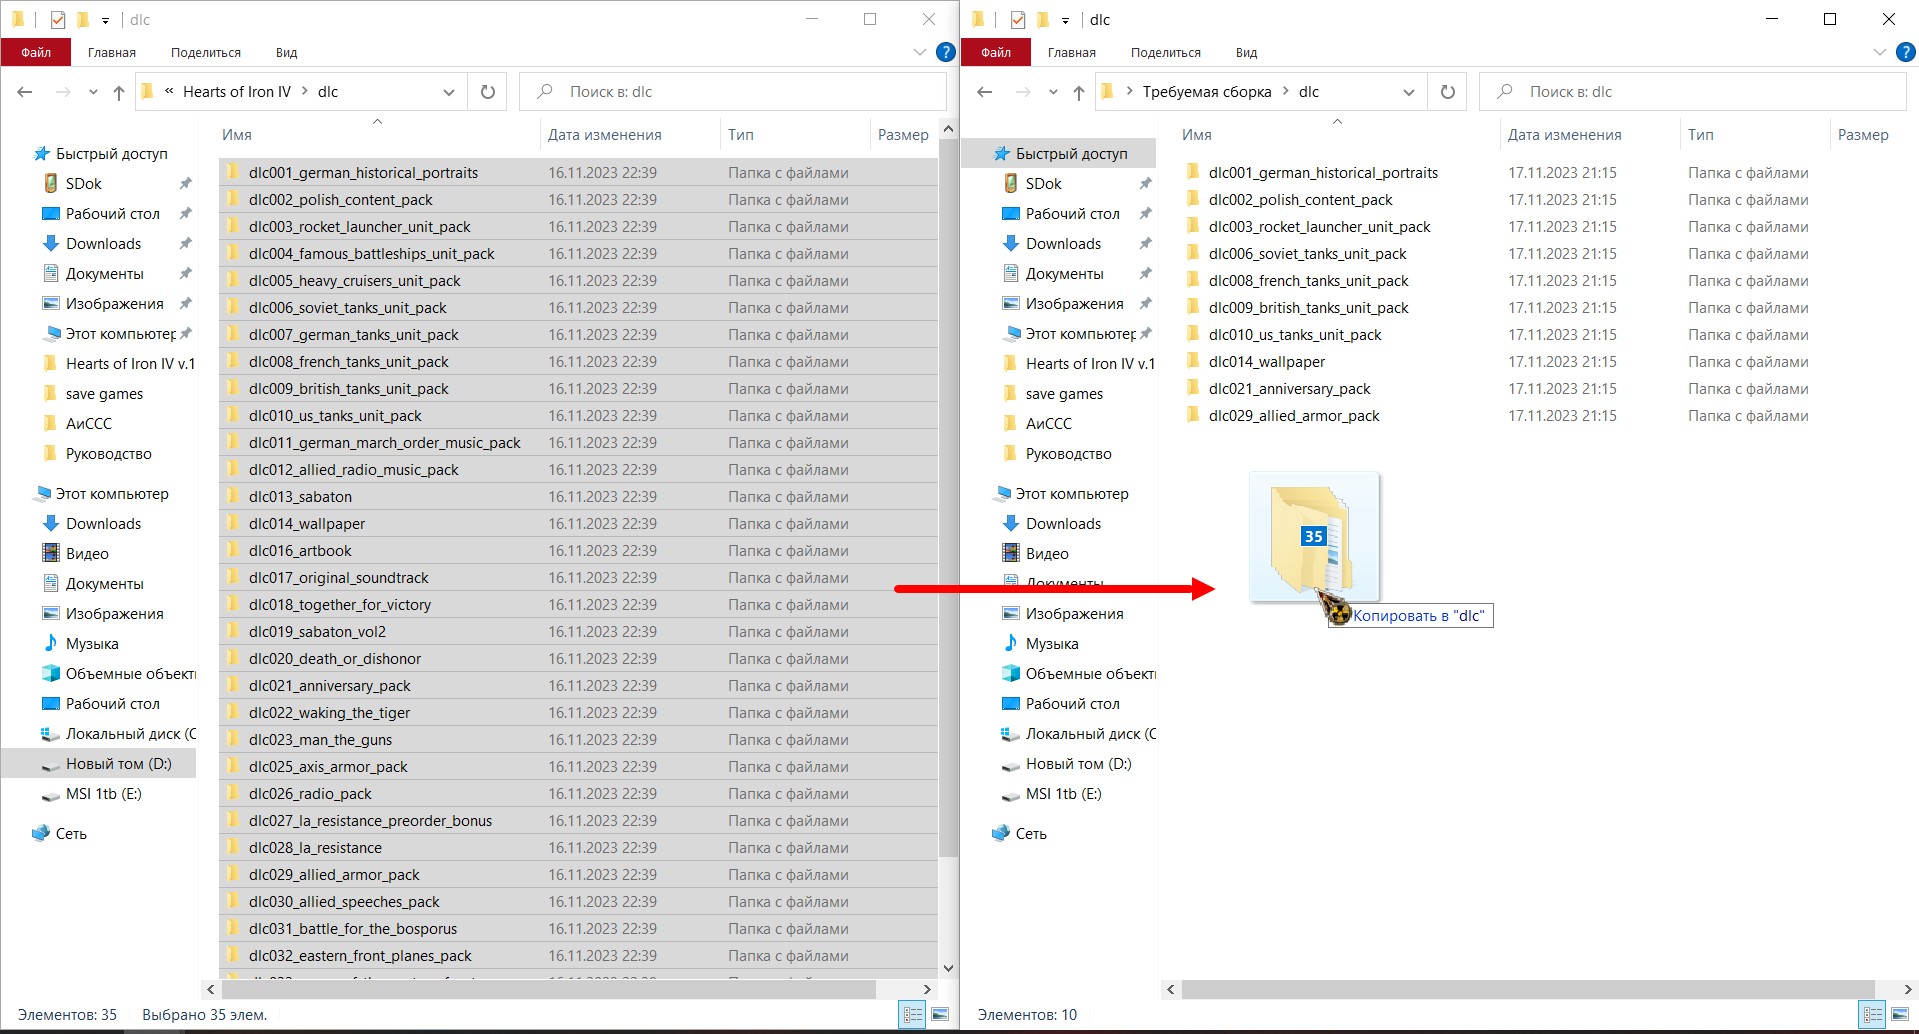Open Файл menu in right window
The width and height of the screenshot is (1919, 1034).
pyautogui.click(x=996, y=52)
